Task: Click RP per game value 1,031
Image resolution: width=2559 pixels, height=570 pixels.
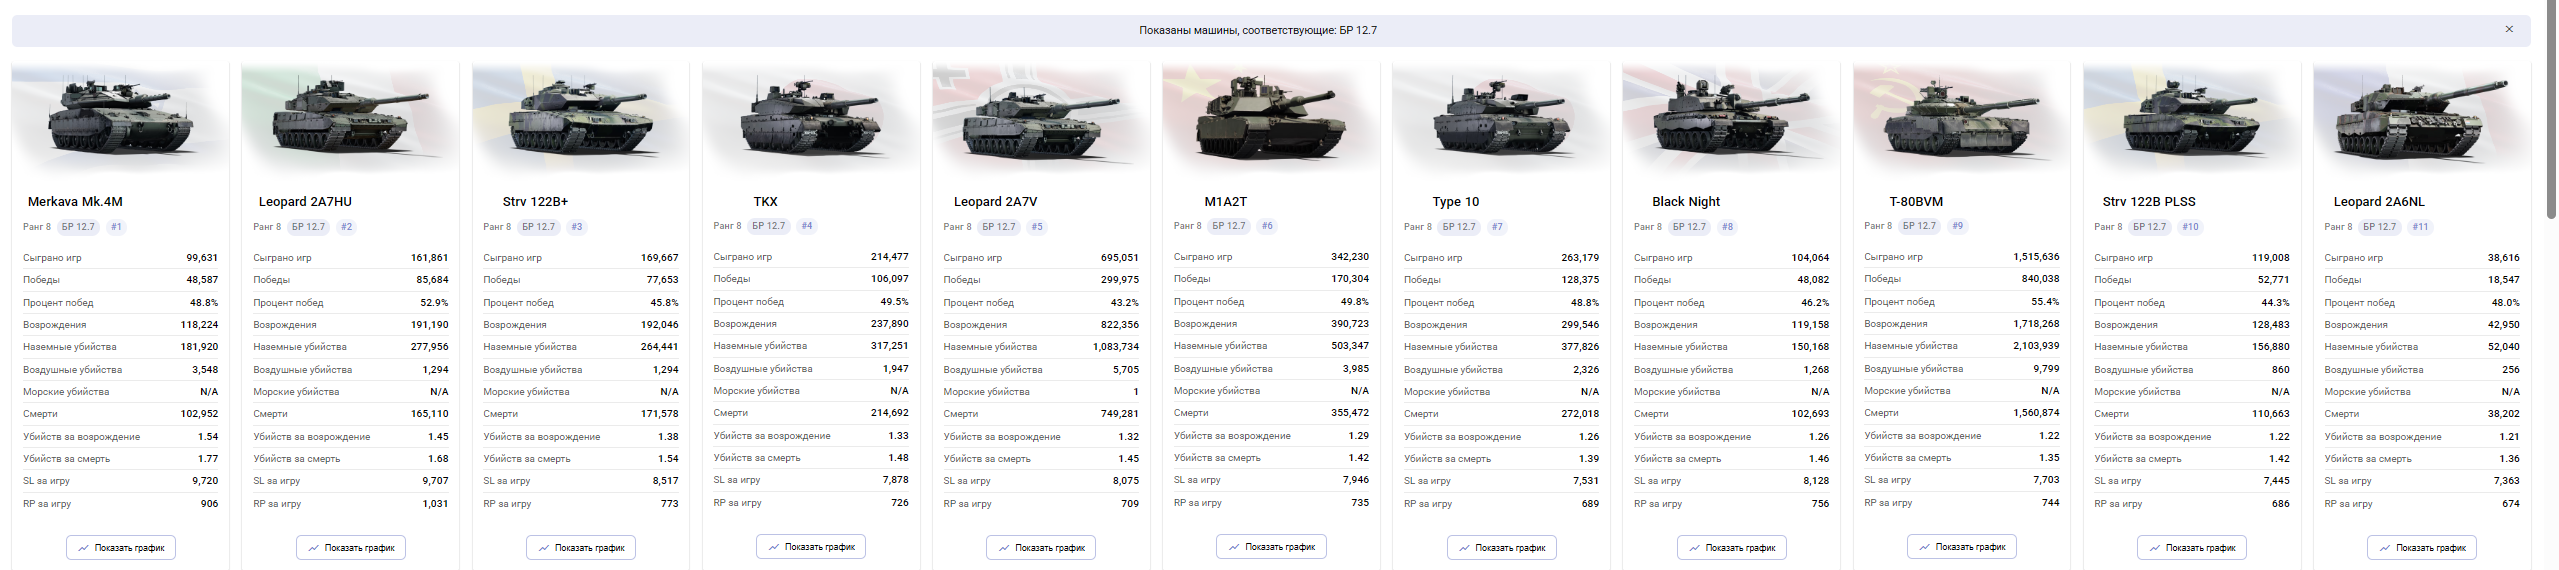Action: pyautogui.click(x=435, y=504)
